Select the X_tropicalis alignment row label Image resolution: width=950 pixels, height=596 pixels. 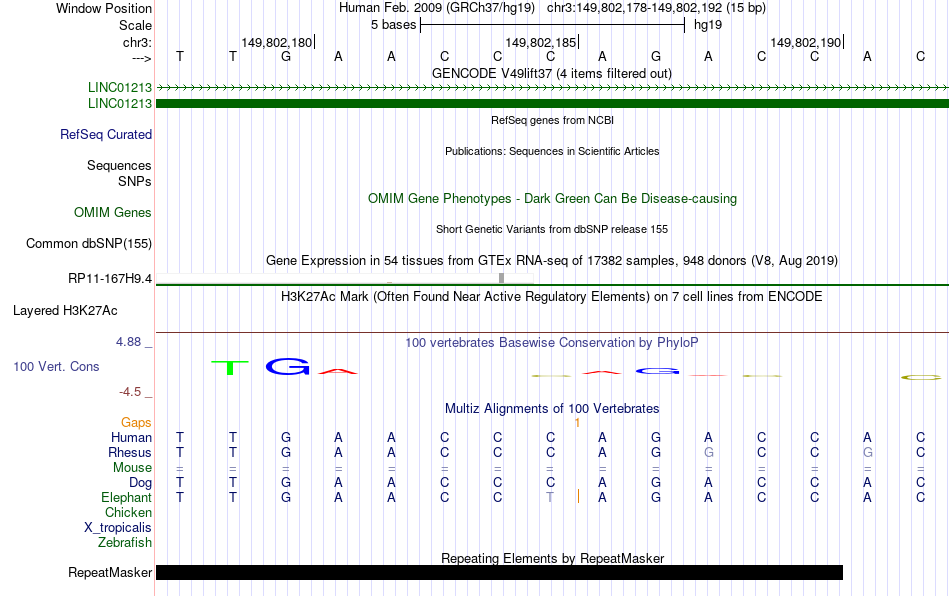tap(118, 528)
